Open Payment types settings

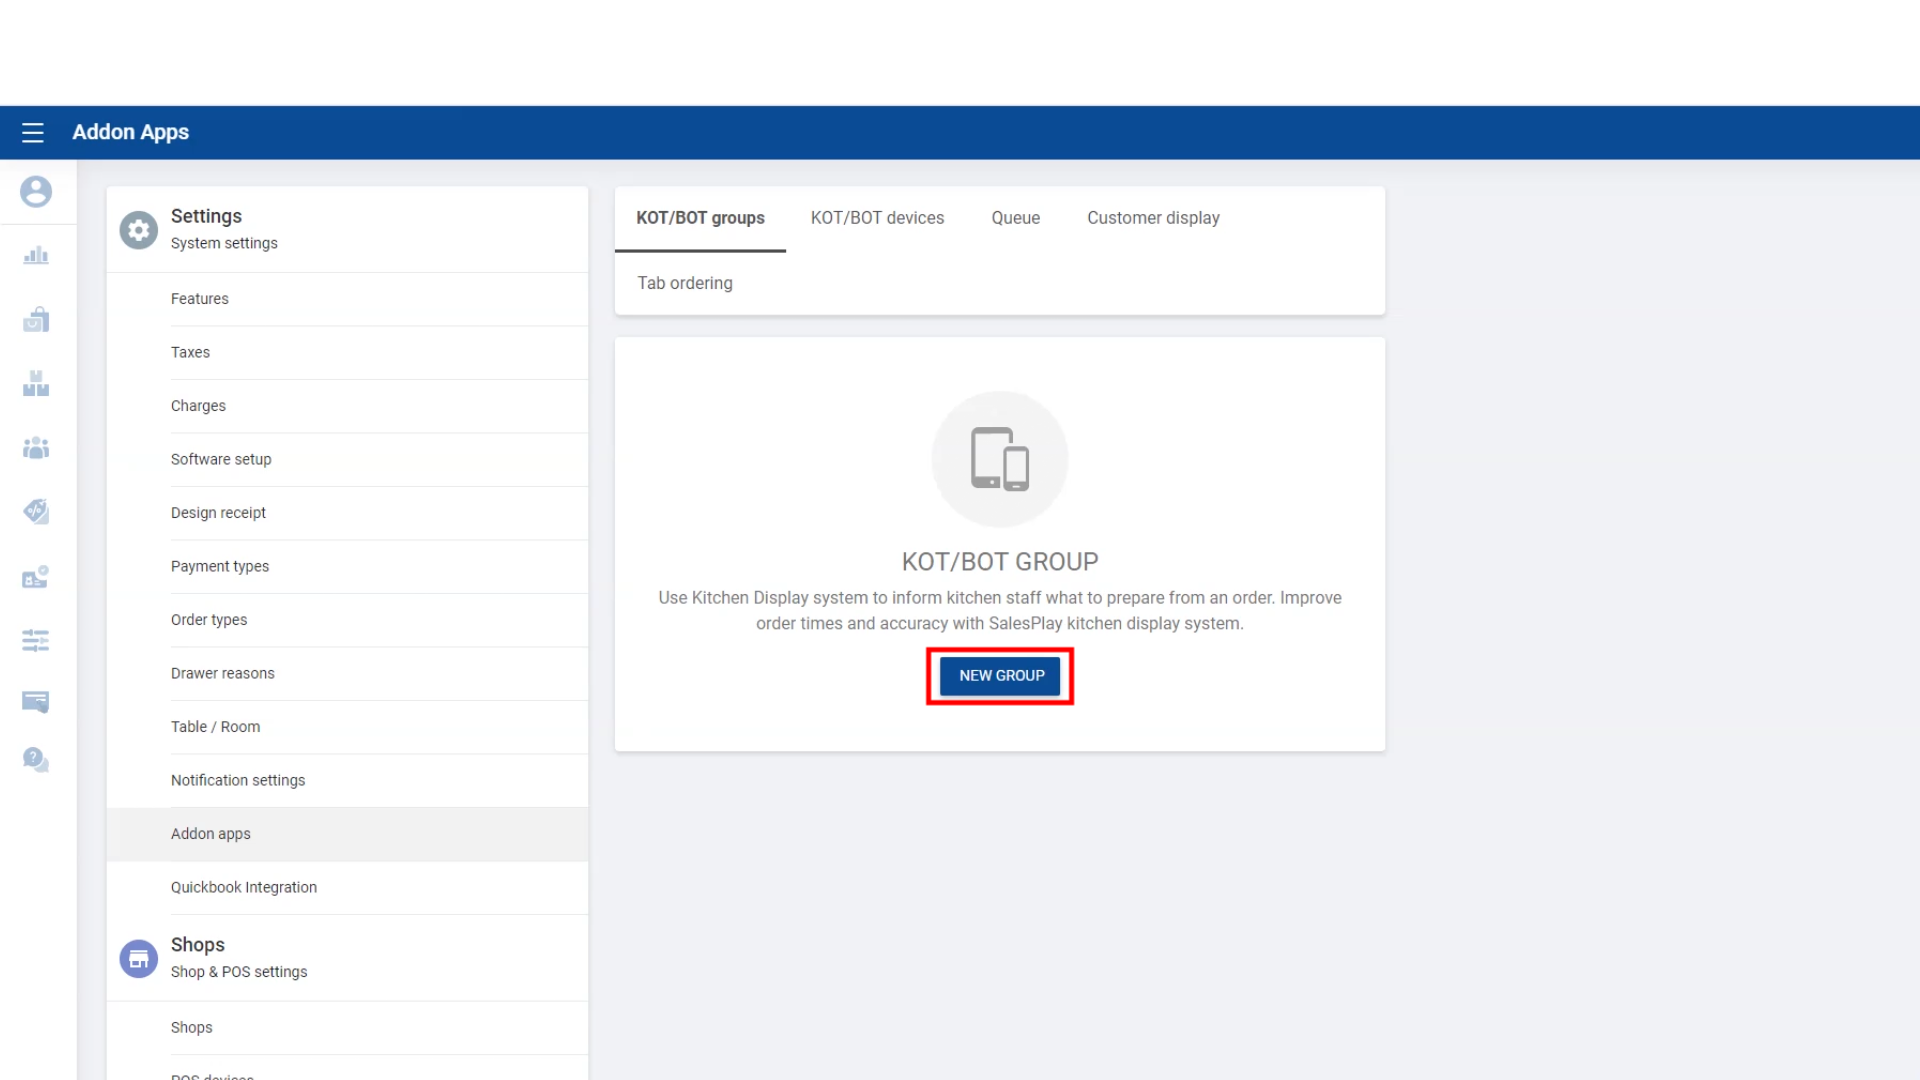coord(220,566)
